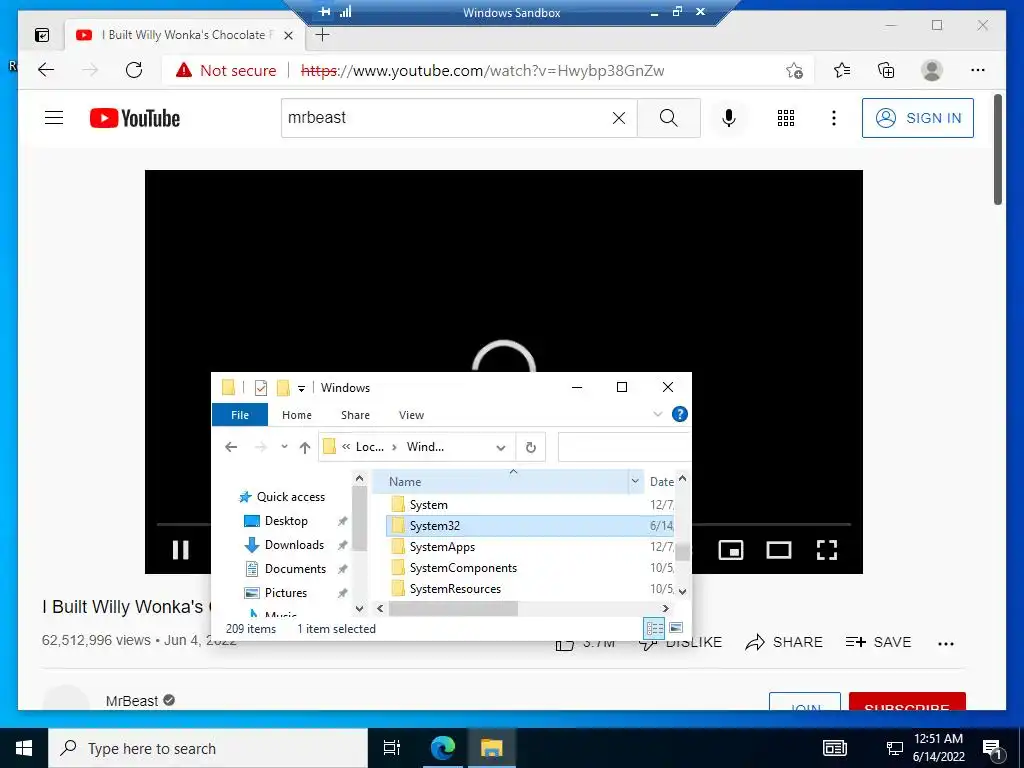The height and width of the screenshot is (768, 1024).
Task: Open more actions ellipsis under video
Action: coord(946,643)
